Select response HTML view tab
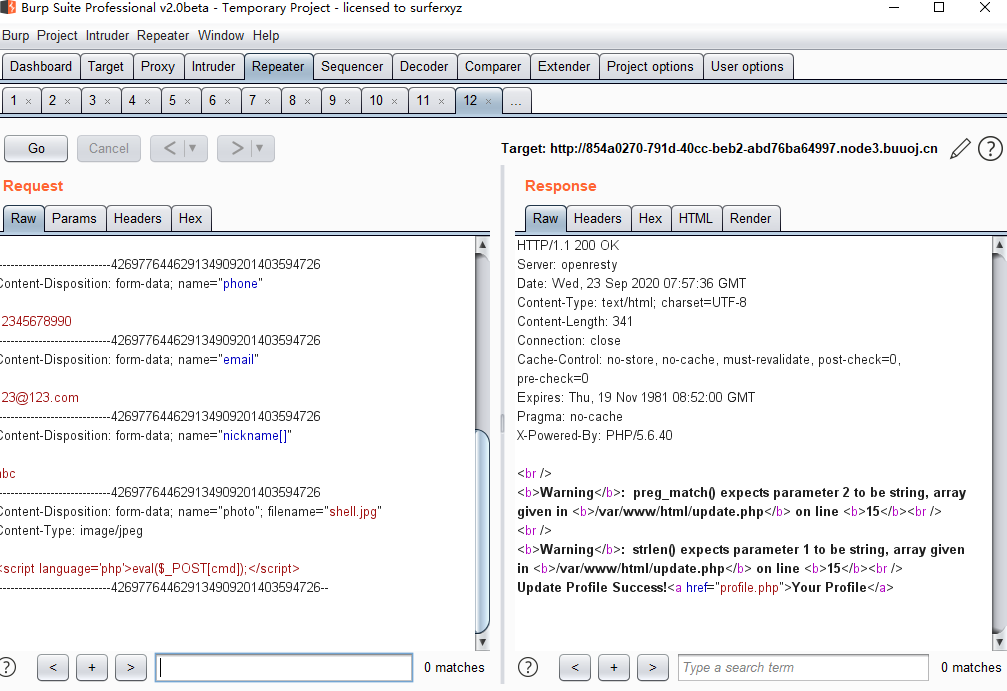Screen dimensions: 1007x691 [x=696, y=218]
